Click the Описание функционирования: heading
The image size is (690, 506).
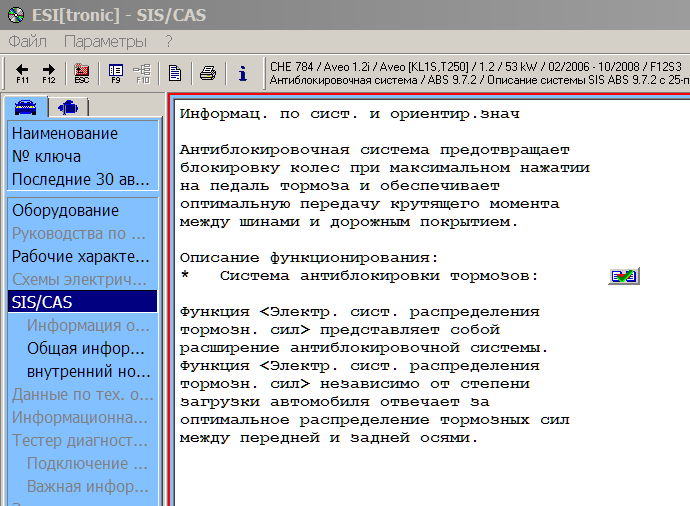[x=309, y=258]
